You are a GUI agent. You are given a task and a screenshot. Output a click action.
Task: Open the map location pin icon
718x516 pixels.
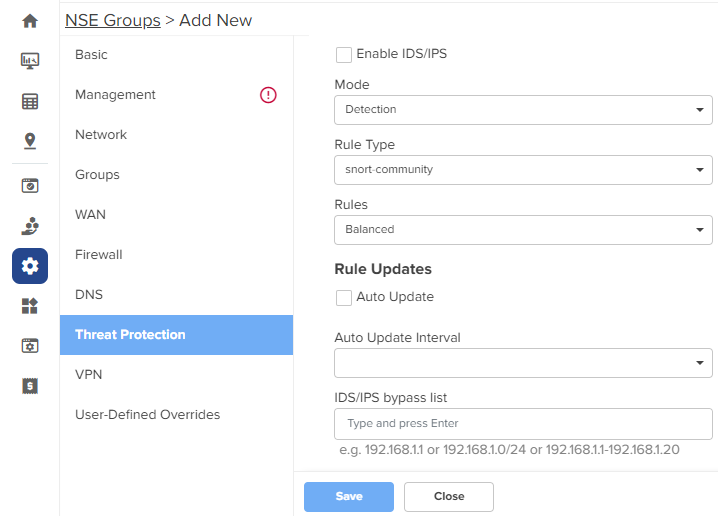30,141
